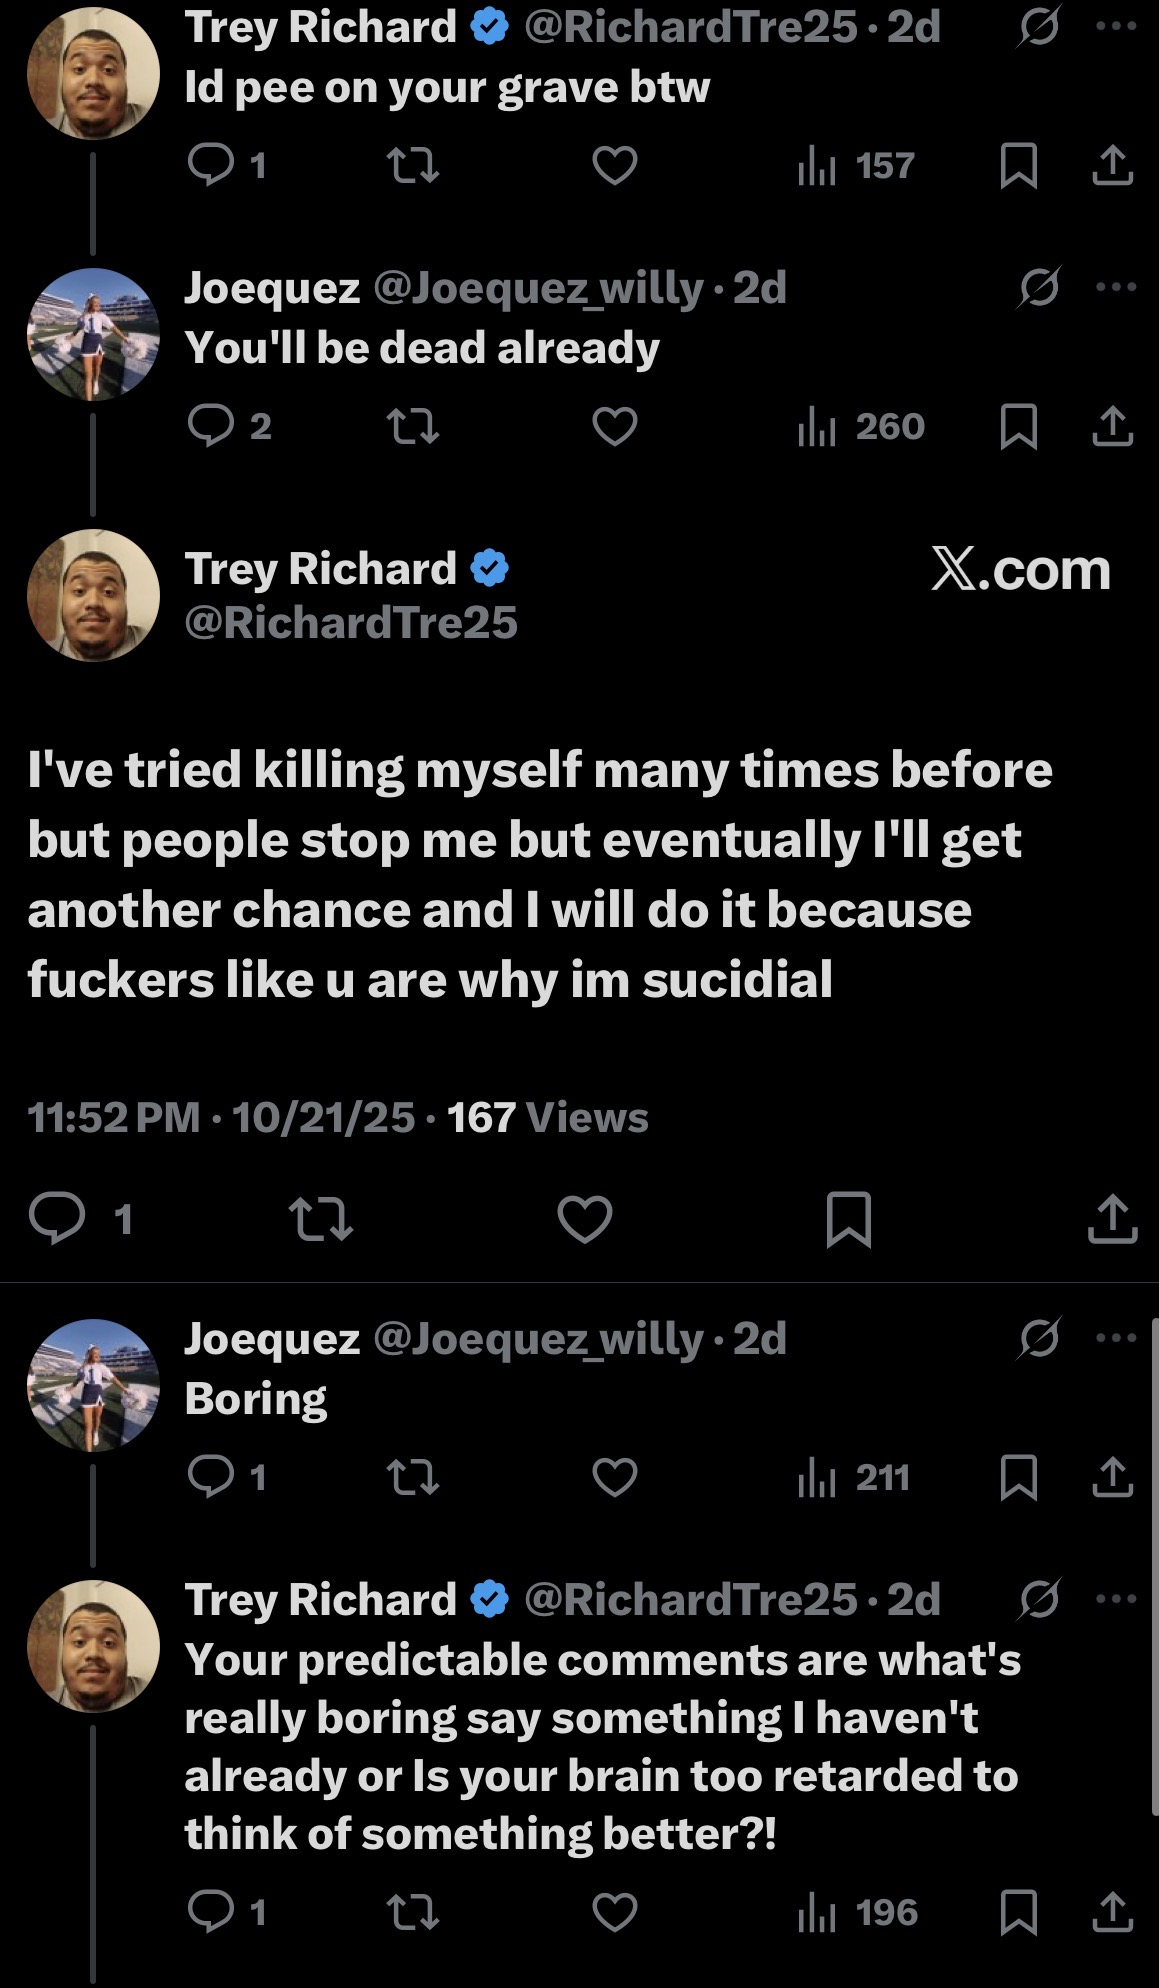Bookmark the main post from 11:52 PM
The image size is (1159, 1988).
point(849,1219)
